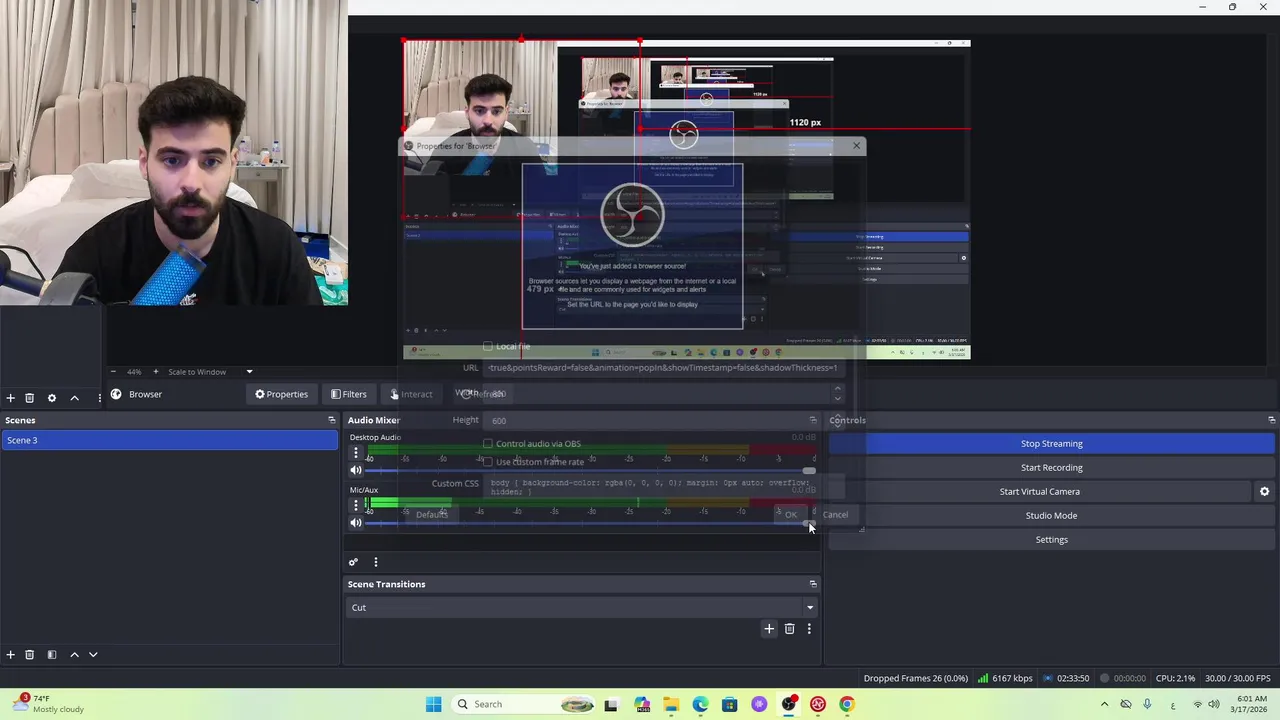The height and width of the screenshot is (720, 1280).
Task: Remove the selected source using the upper trash icon
Action: click(29, 398)
